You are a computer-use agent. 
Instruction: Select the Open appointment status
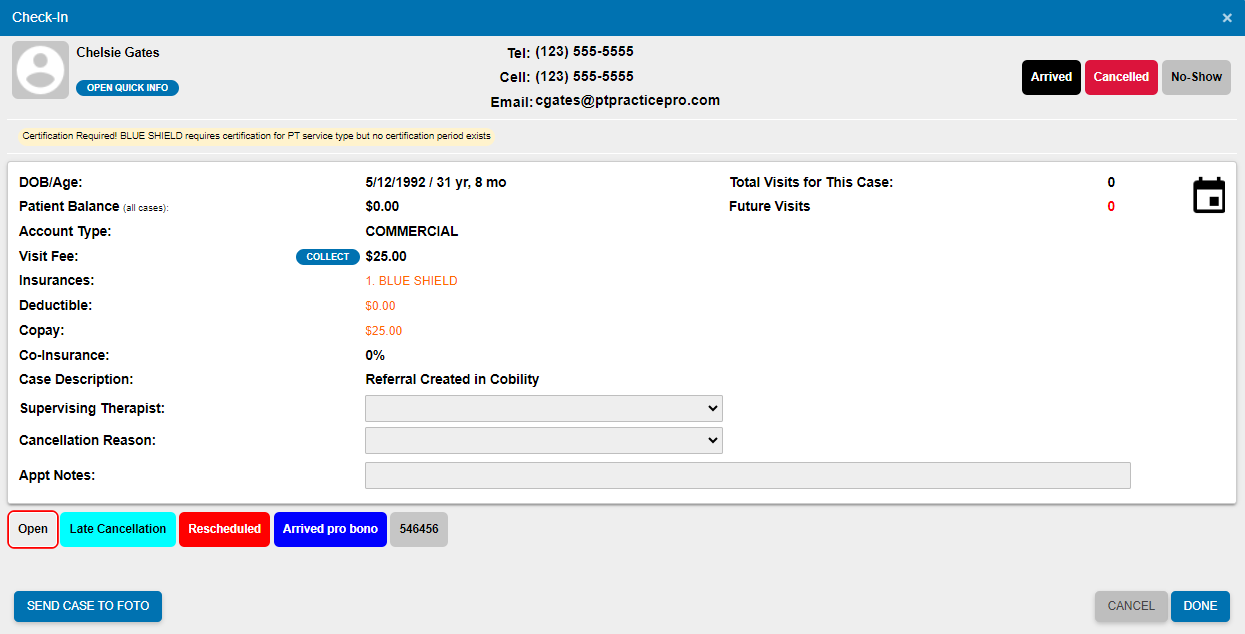(x=32, y=529)
